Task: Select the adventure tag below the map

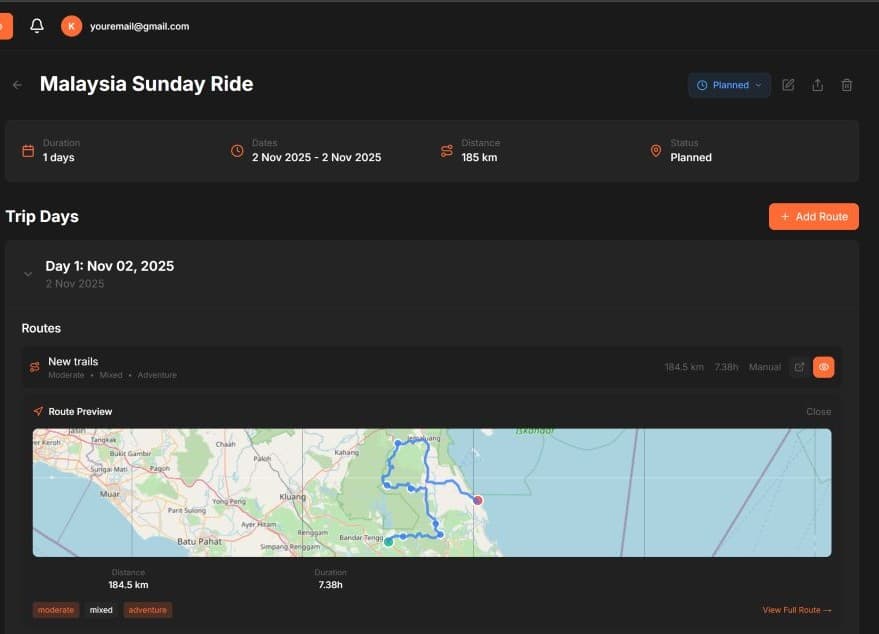Action: click(147, 610)
